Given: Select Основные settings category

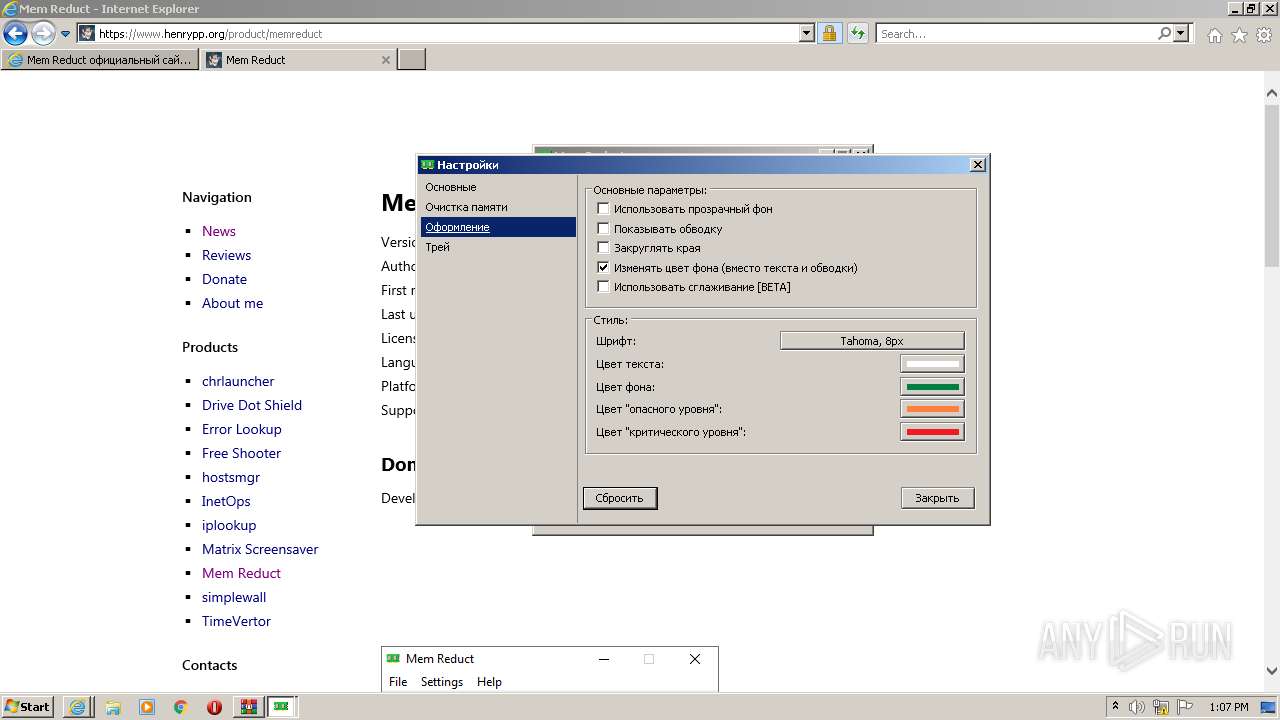Looking at the screenshot, I should [x=498, y=187].
